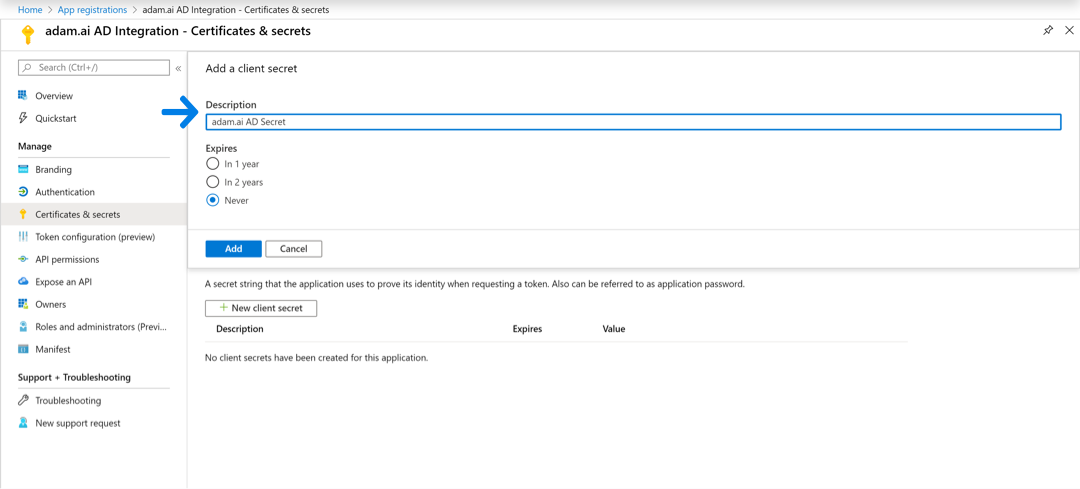Viewport: 1080px width, 489px height.
Task: Click the Cancel button
Action: [x=293, y=249]
